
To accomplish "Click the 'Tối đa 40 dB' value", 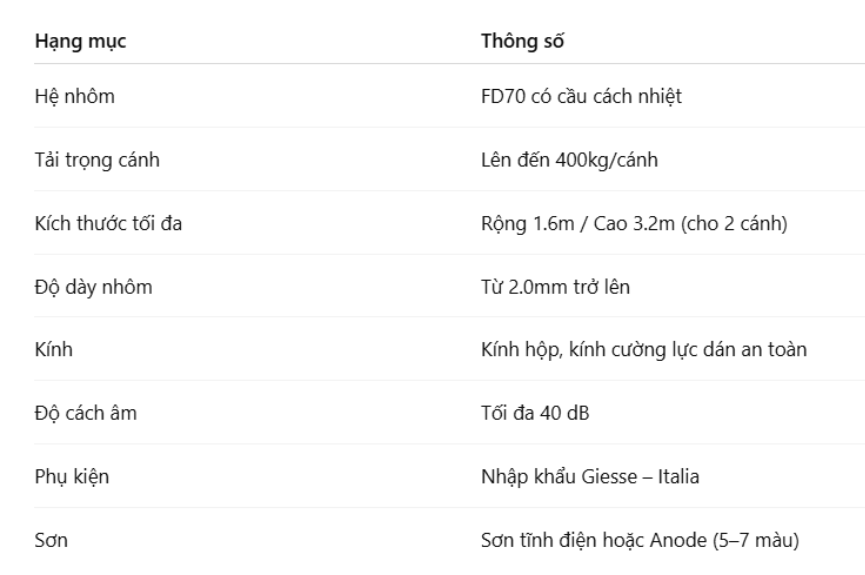I will click(x=535, y=413).
